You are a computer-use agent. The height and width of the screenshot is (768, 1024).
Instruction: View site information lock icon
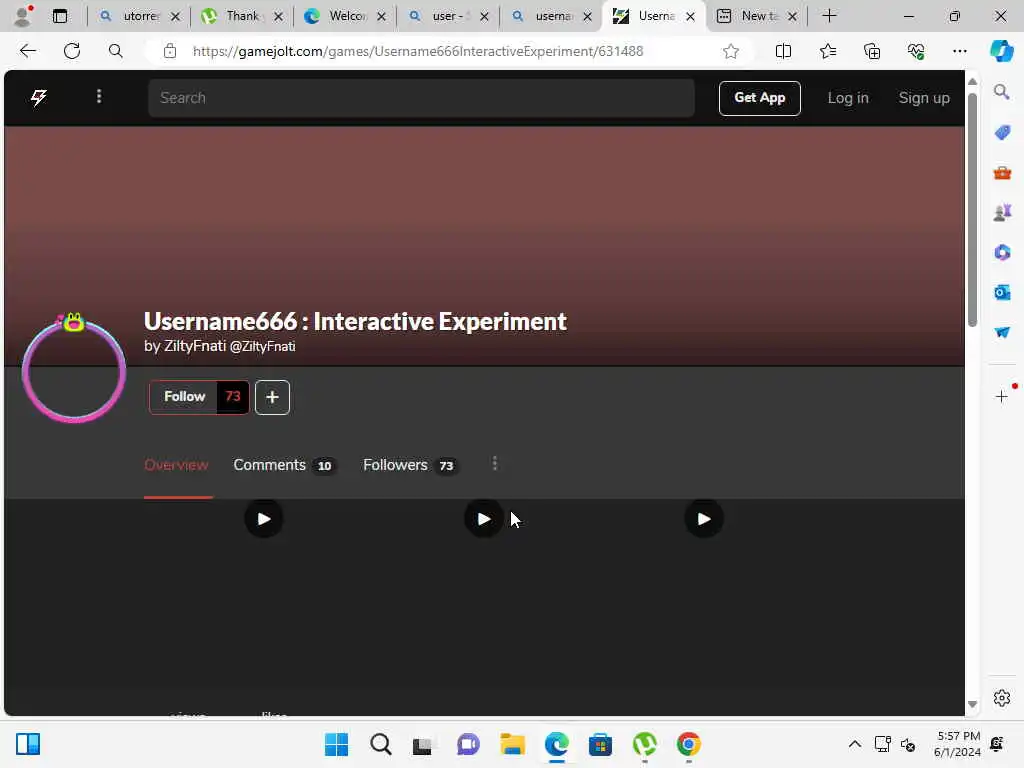coord(170,51)
